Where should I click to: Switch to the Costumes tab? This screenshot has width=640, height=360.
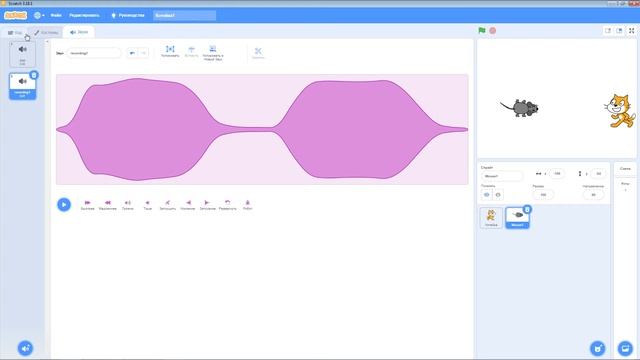click(46, 33)
